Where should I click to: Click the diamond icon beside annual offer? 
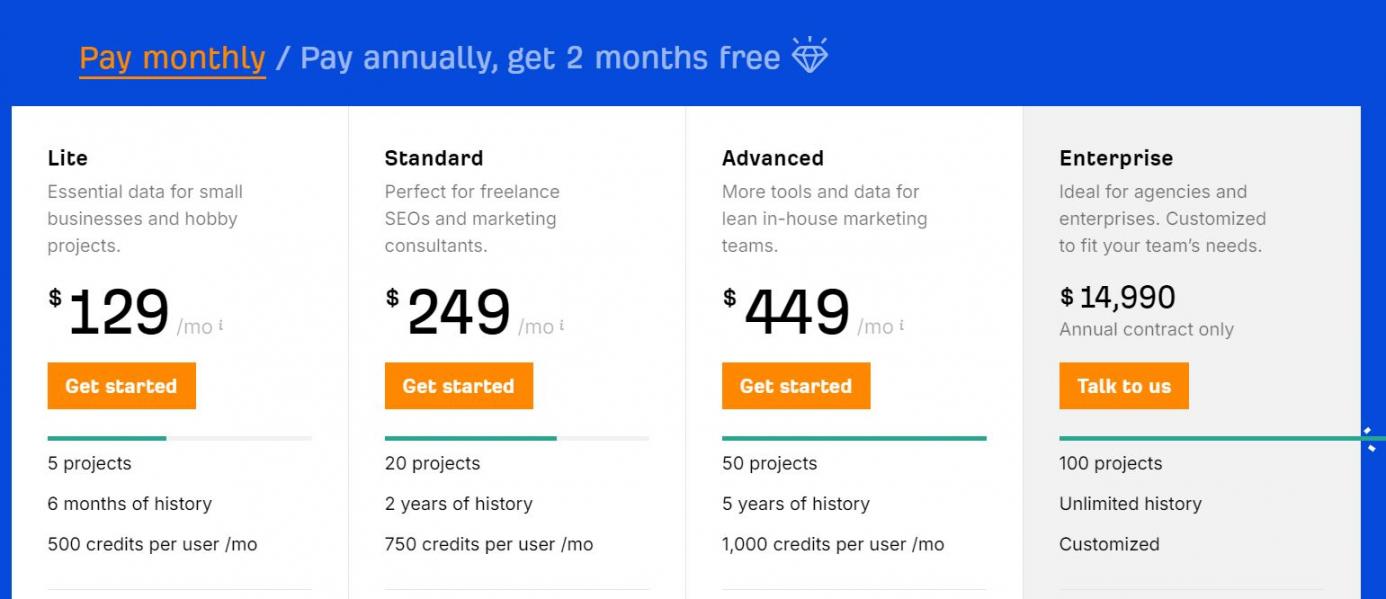click(810, 56)
